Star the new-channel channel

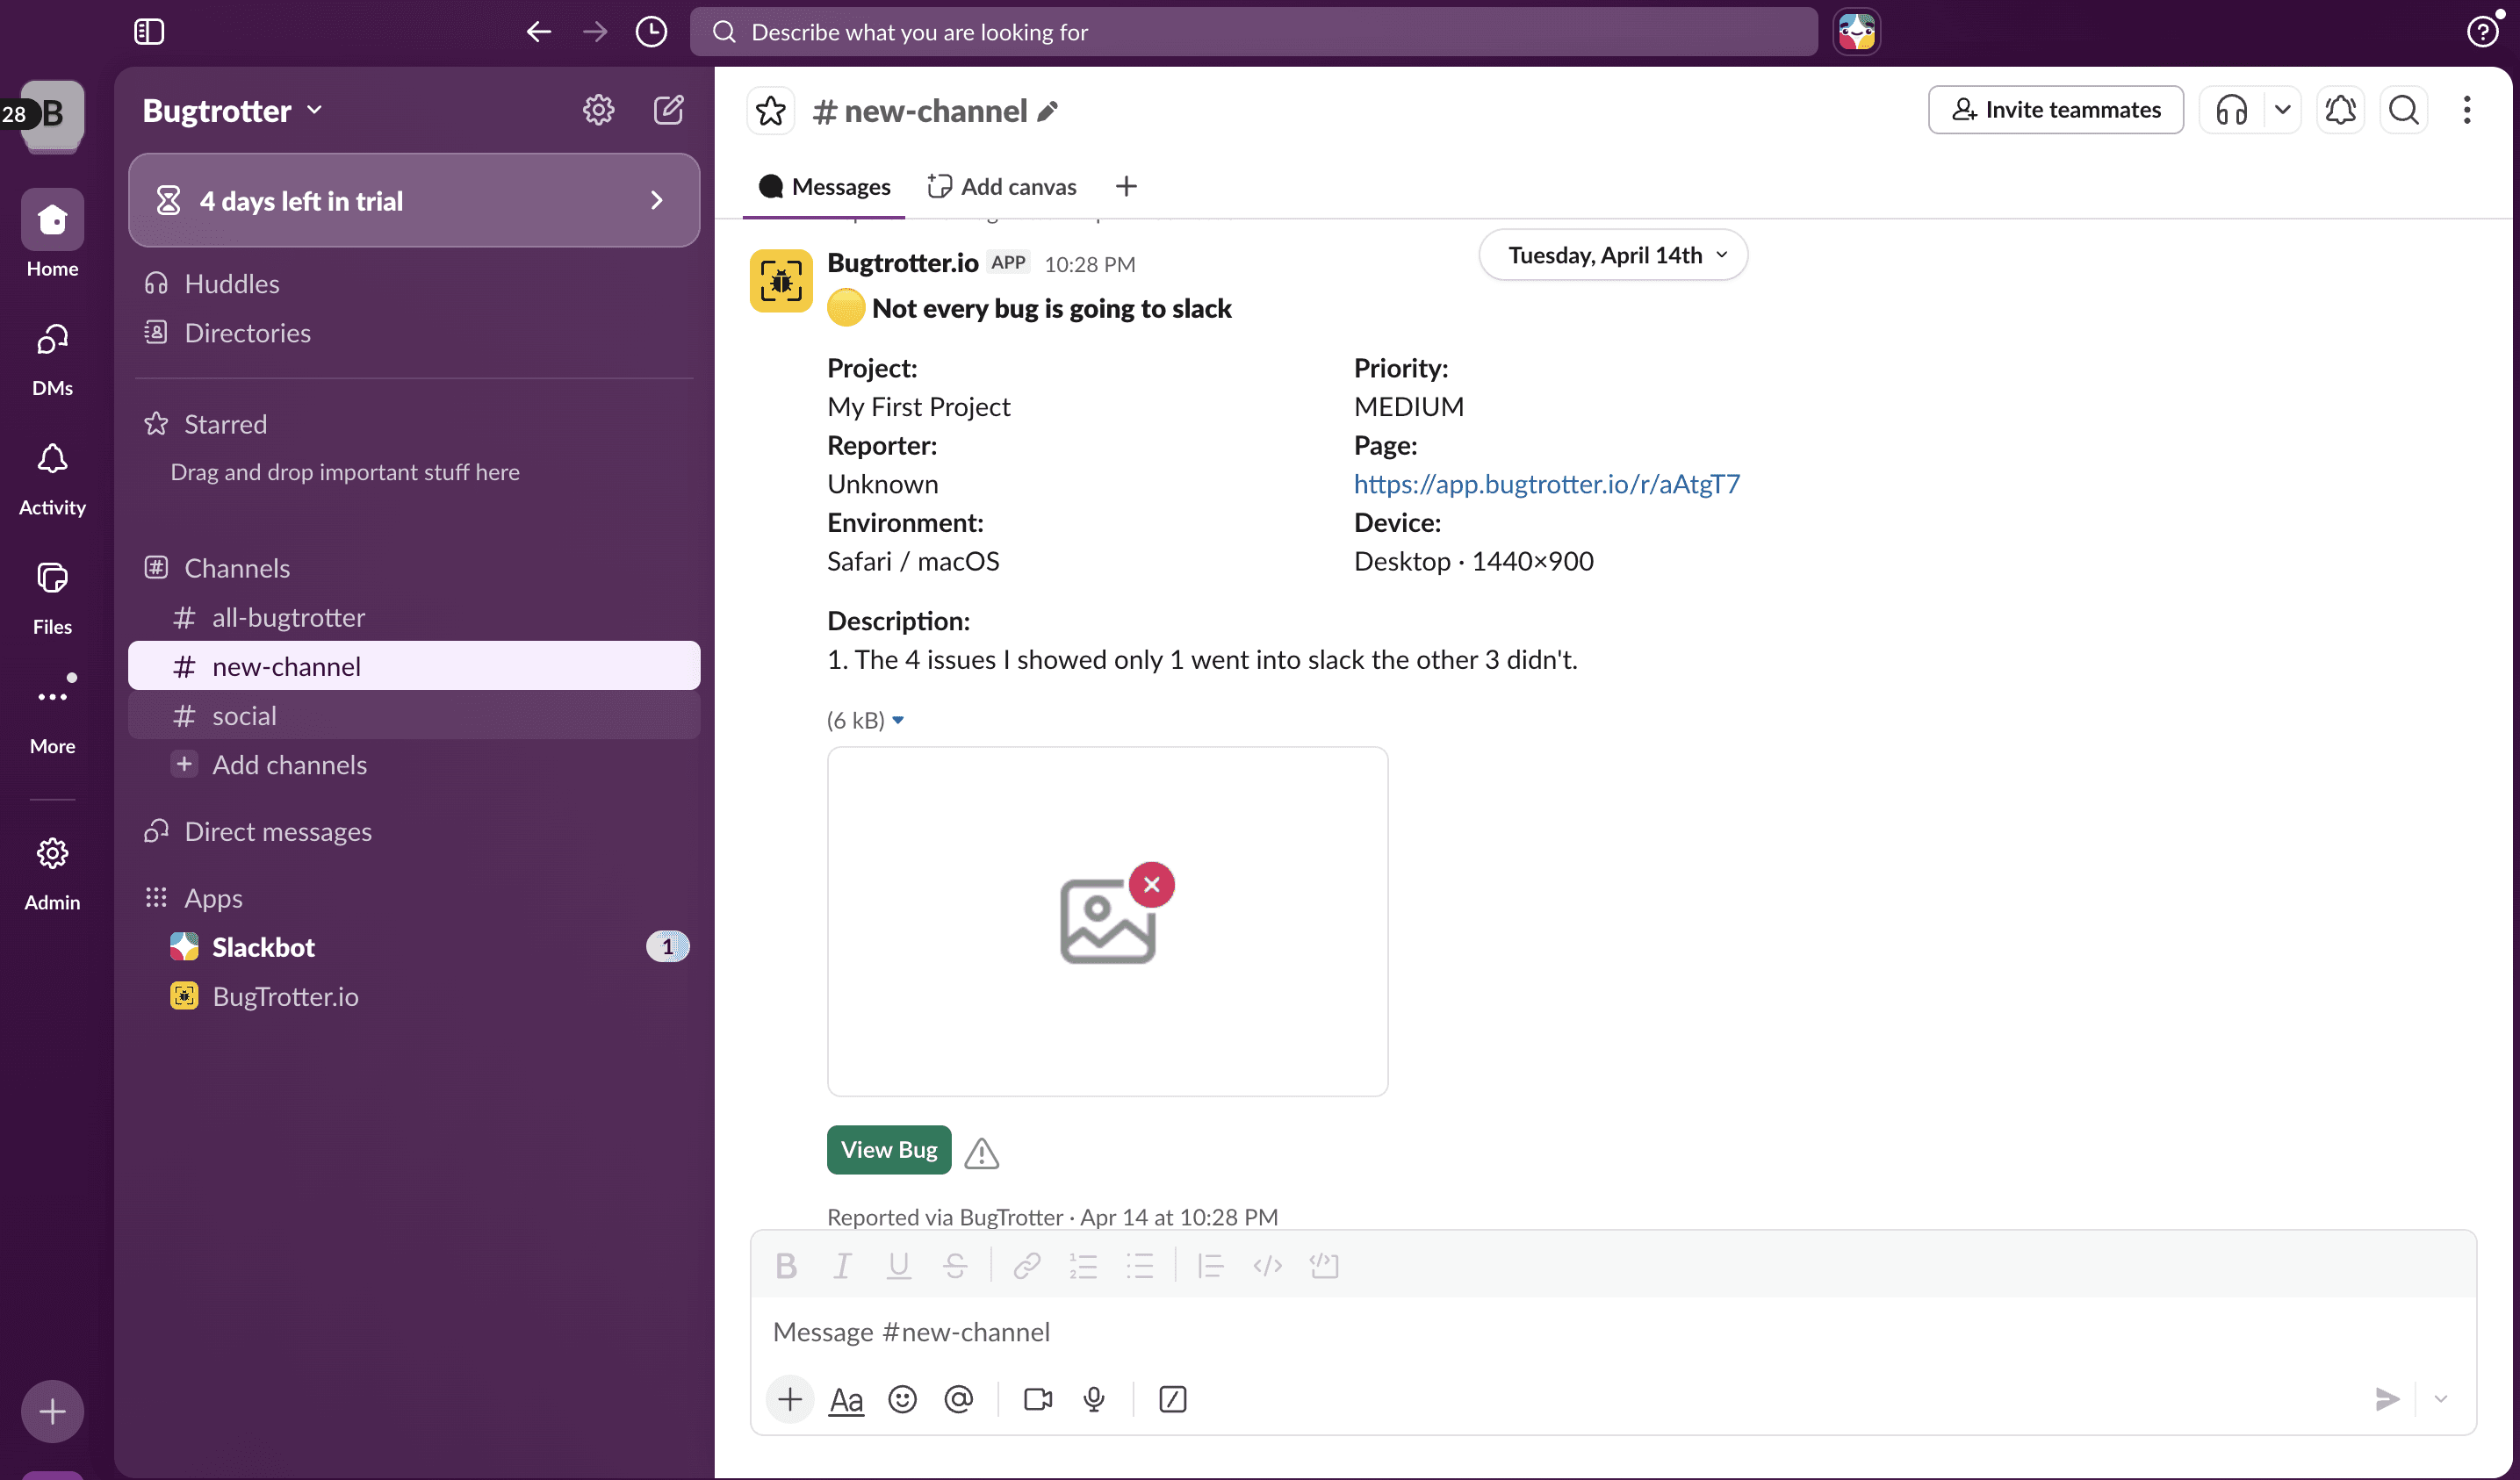[x=771, y=110]
